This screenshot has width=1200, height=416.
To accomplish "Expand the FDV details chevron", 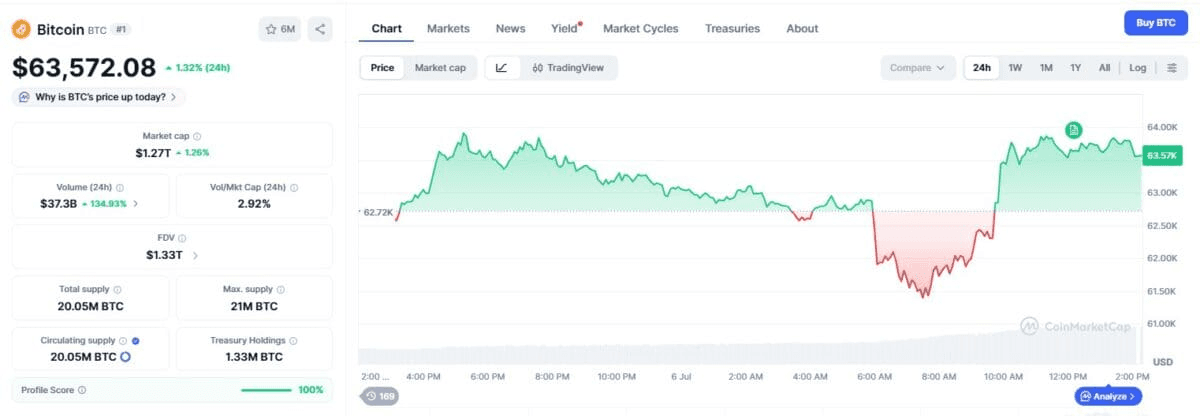I will [195, 255].
